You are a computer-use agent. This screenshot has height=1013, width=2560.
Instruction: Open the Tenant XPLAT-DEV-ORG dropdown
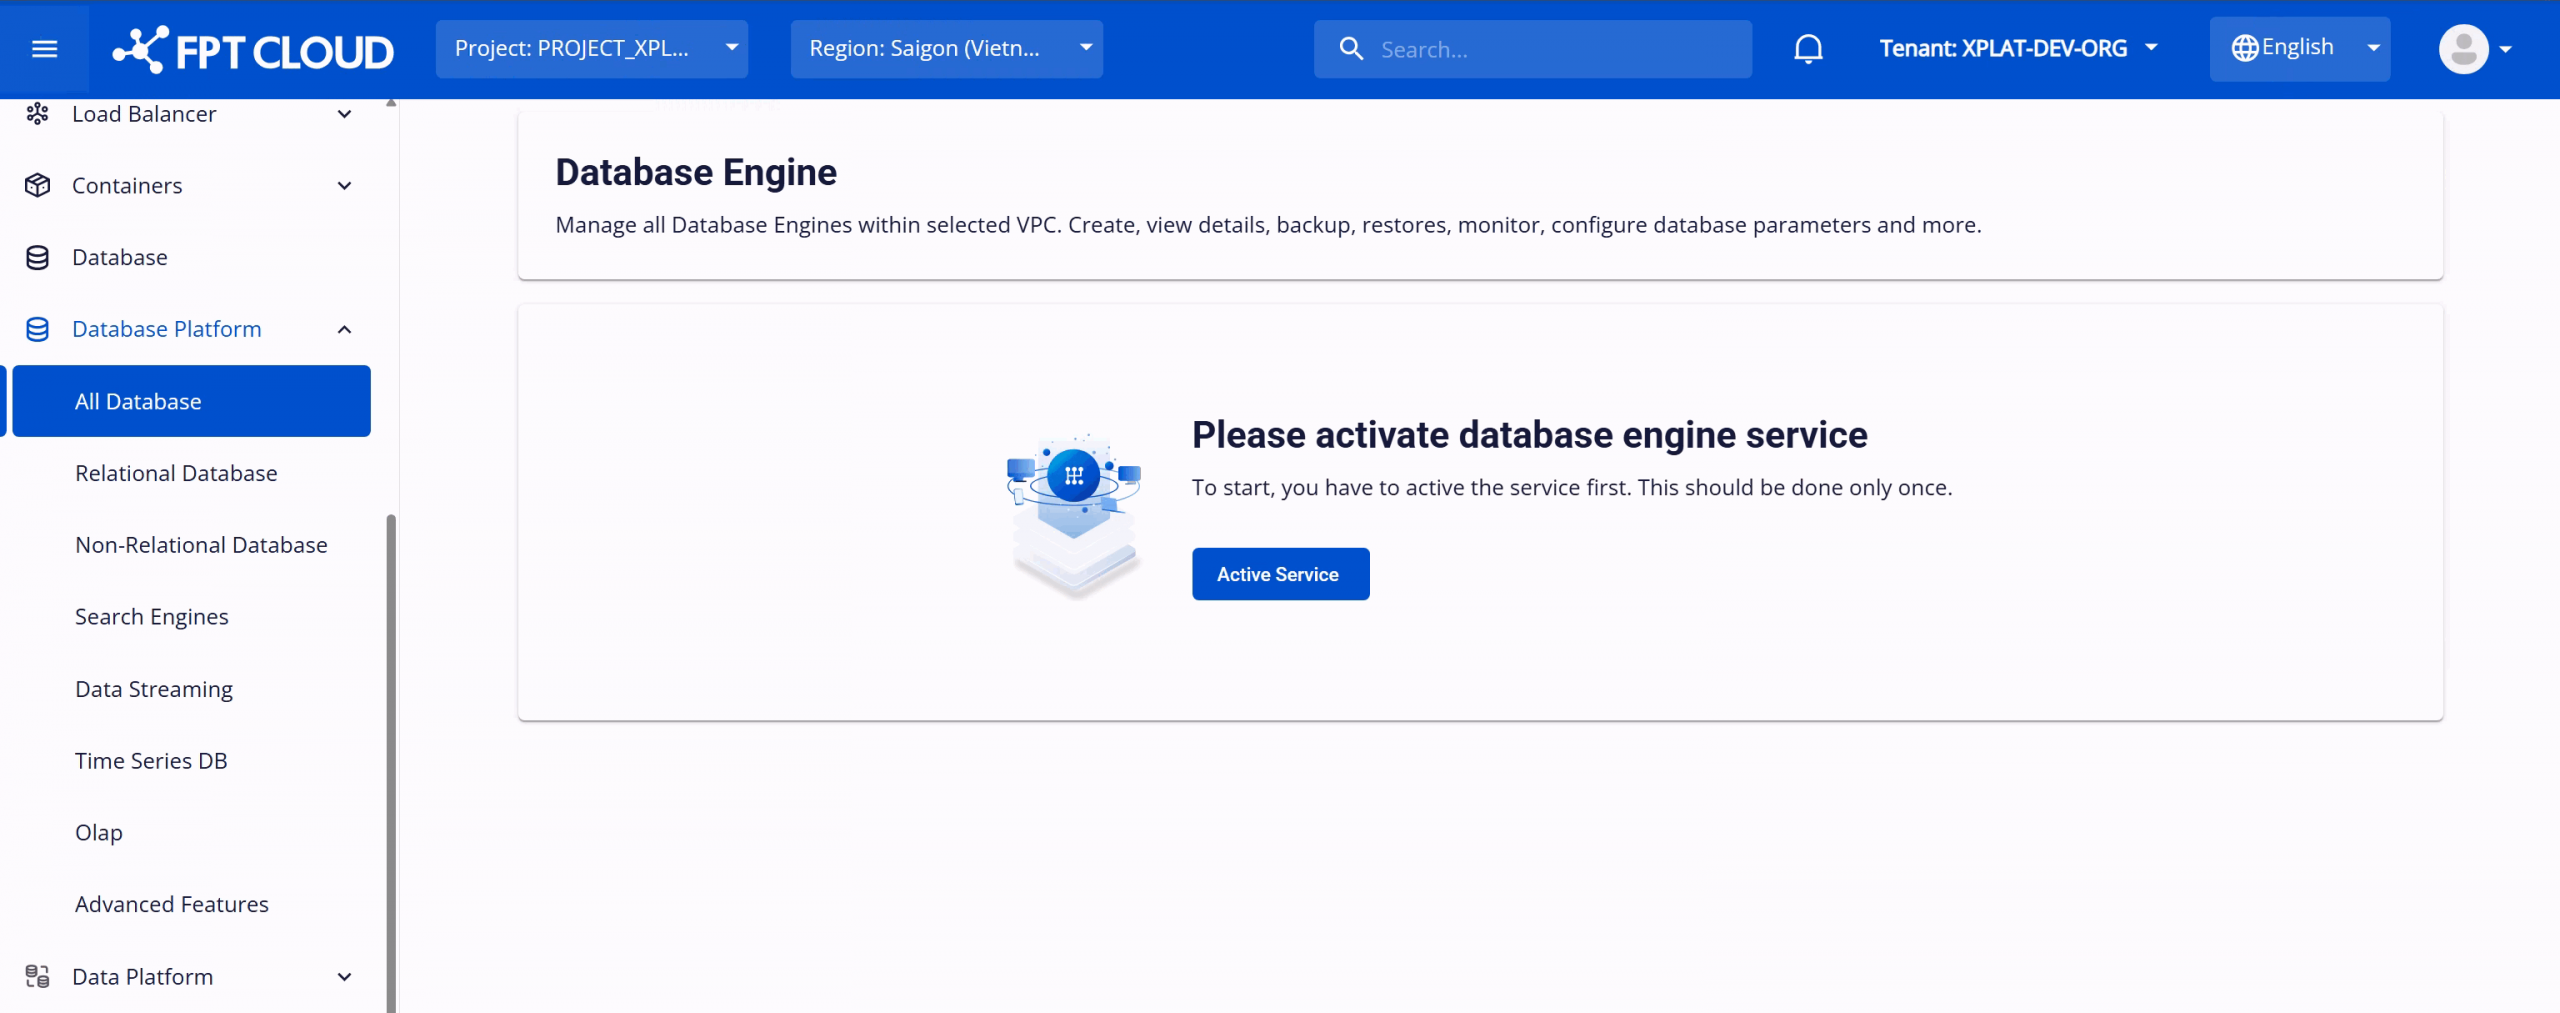(2018, 49)
